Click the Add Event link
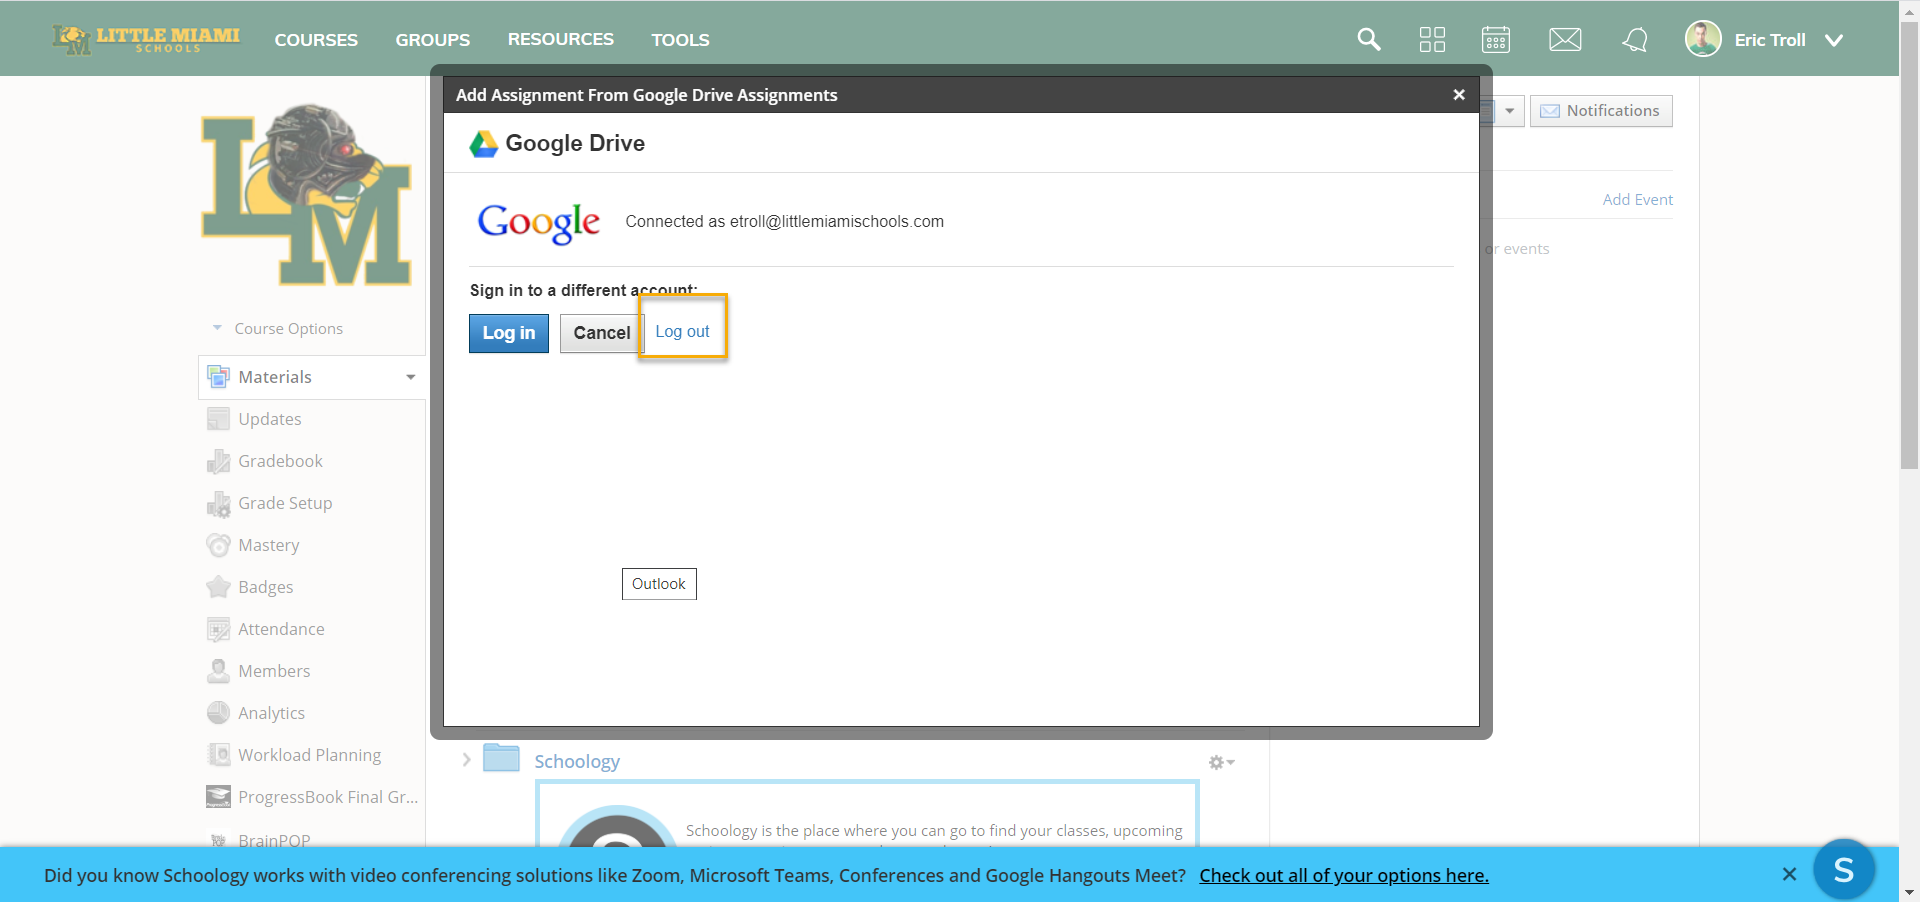 (1637, 200)
